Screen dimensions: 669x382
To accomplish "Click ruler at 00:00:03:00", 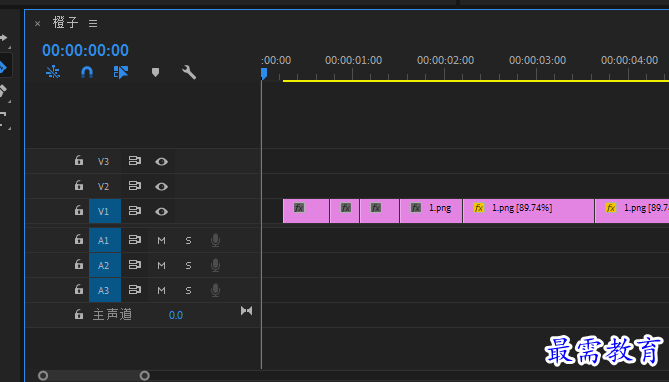I will [537, 61].
